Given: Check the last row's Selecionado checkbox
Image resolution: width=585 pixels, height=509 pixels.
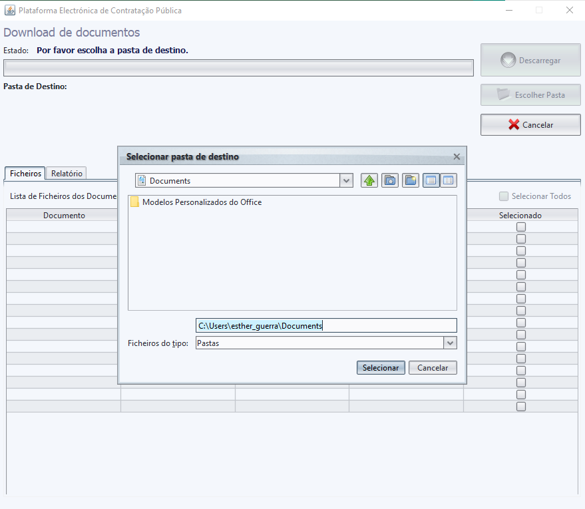Looking at the screenshot, I should (x=521, y=406).
